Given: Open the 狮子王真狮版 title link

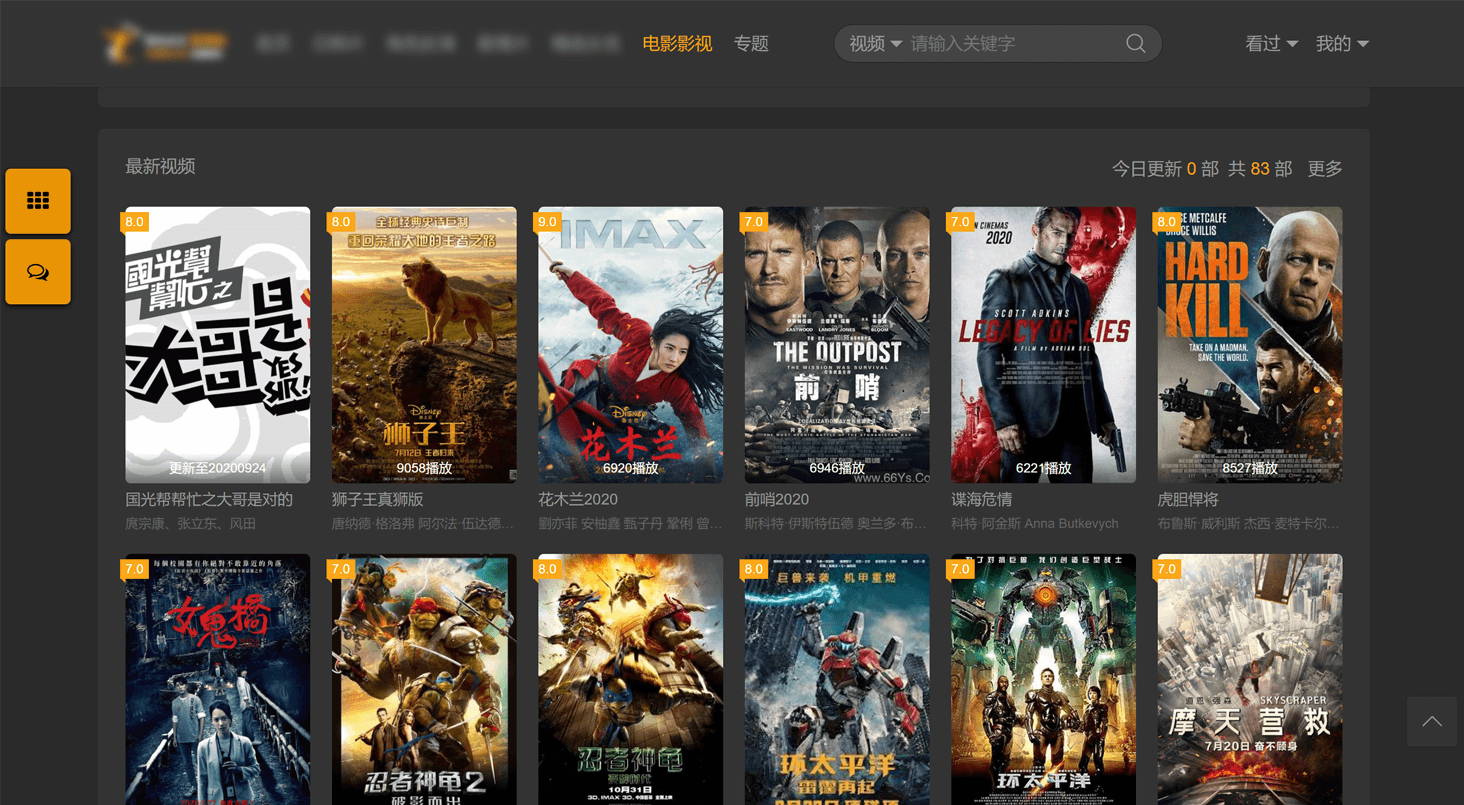Looking at the screenshot, I should tap(378, 499).
